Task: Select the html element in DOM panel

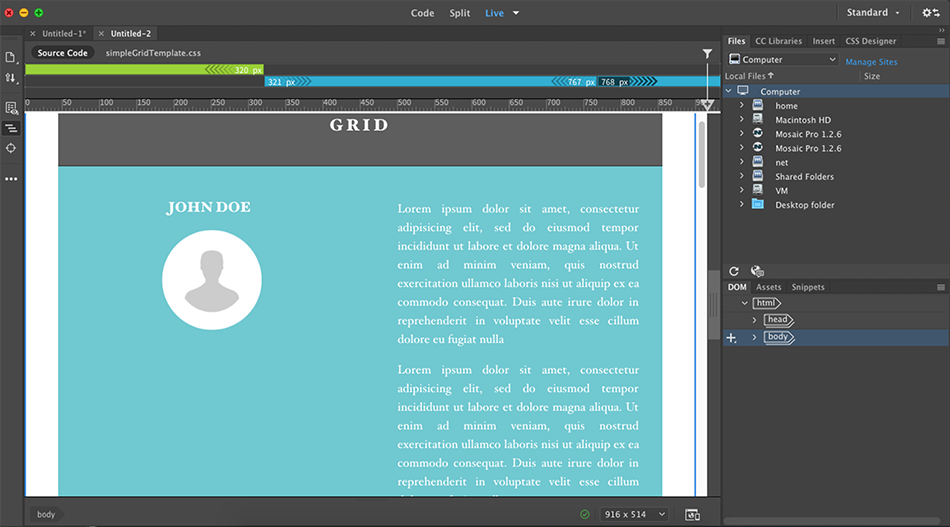Action: pos(766,303)
